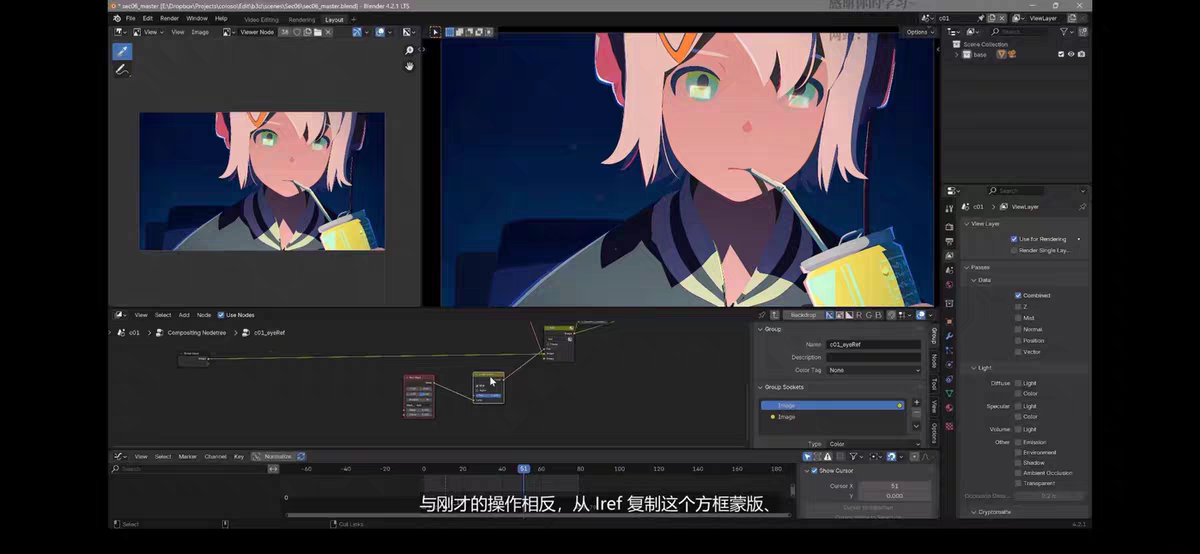The height and width of the screenshot is (554, 1200).
Task: Open the Marker menu in graph editor
Action: [187, 456]
